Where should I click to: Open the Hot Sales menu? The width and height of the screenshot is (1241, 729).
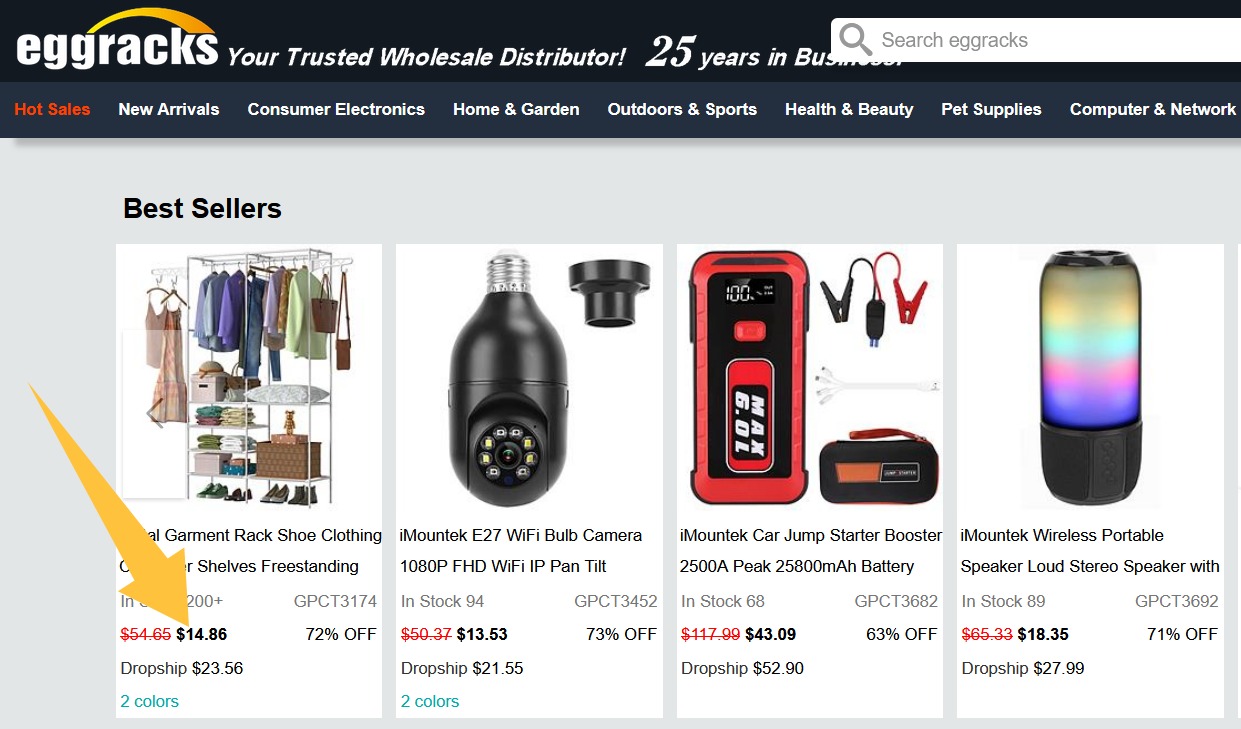(x=52, y=109)
